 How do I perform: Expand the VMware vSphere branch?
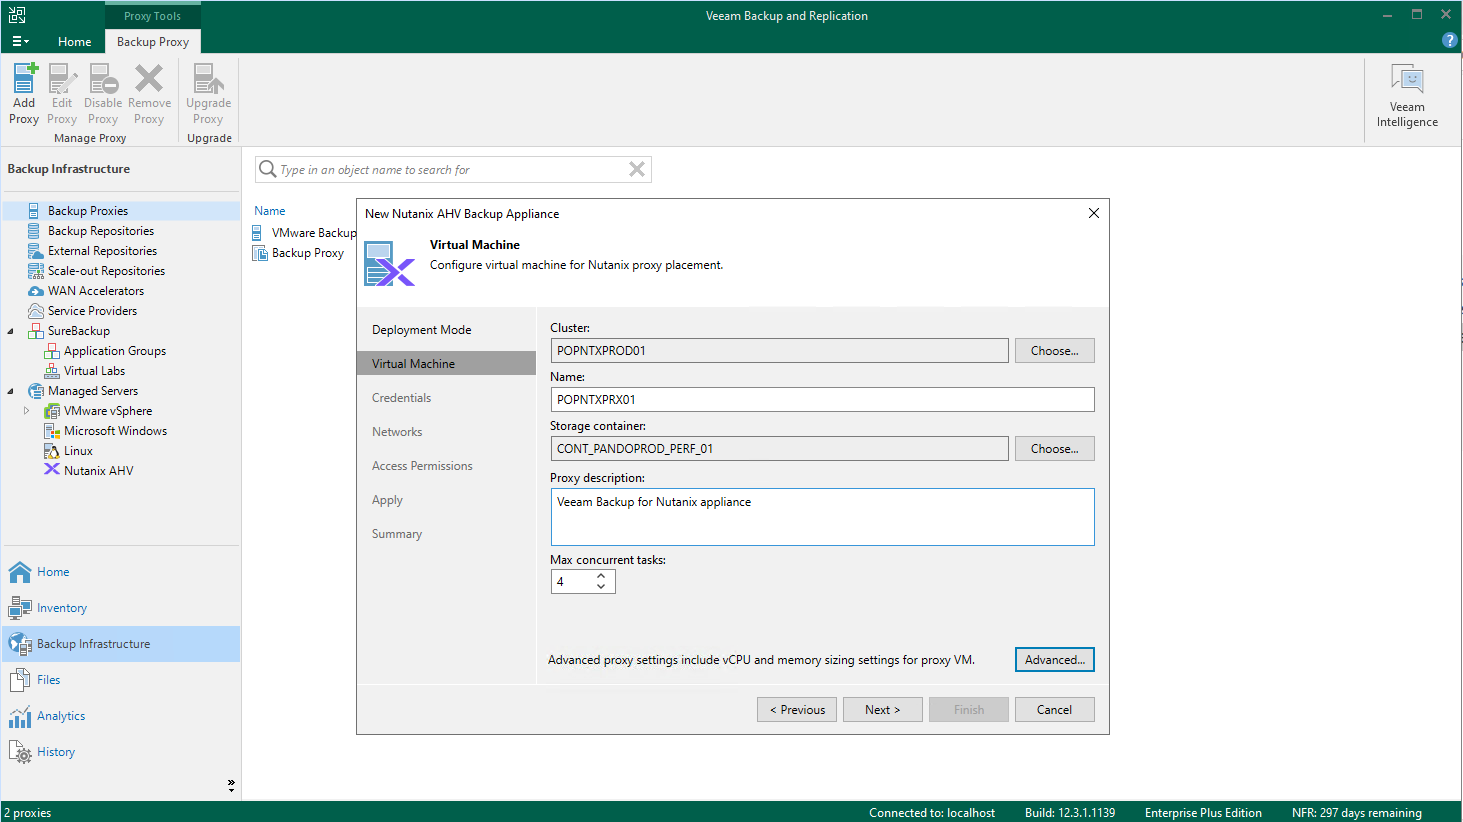[x=27, y=411]
